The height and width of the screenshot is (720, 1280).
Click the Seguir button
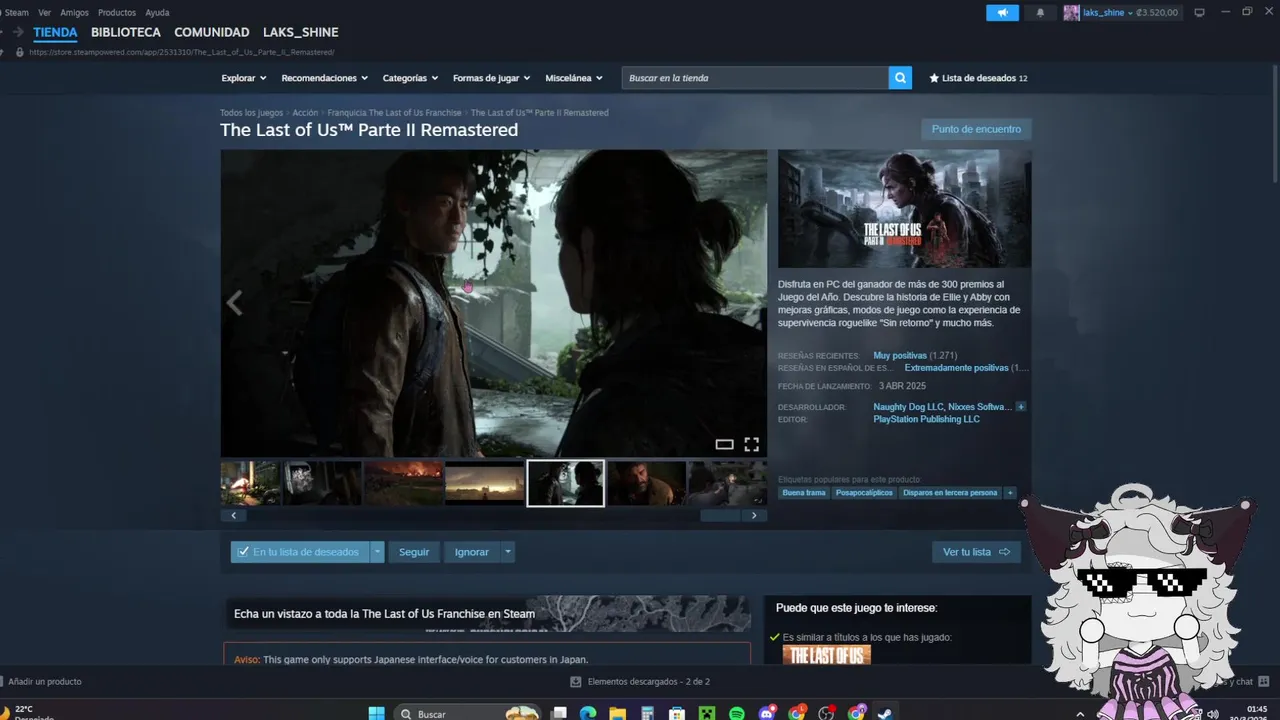[x=414, y=552]
